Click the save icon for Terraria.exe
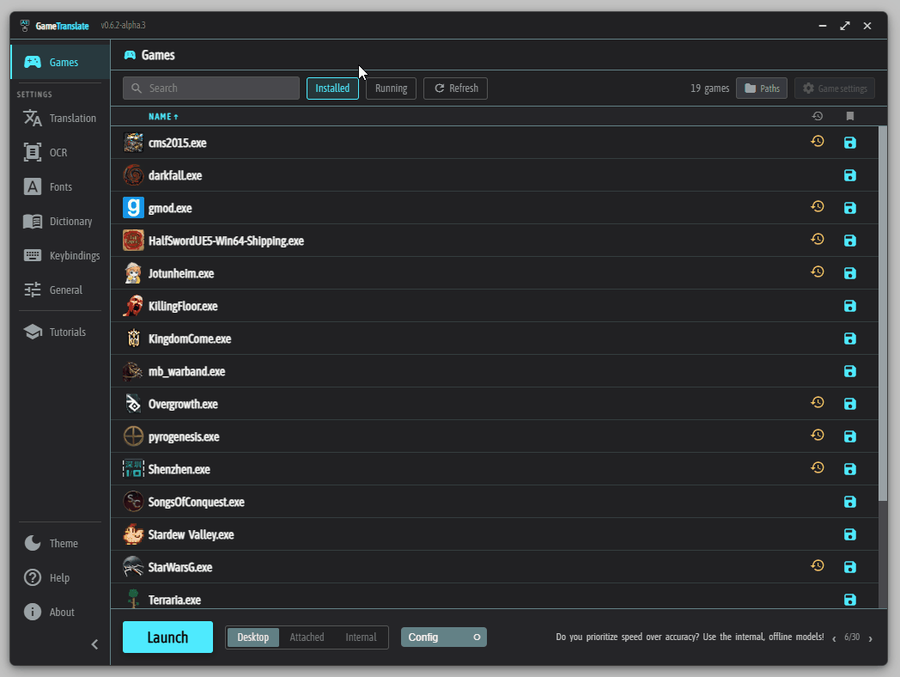This screenshot has width=900, height=677. (850, 599)
